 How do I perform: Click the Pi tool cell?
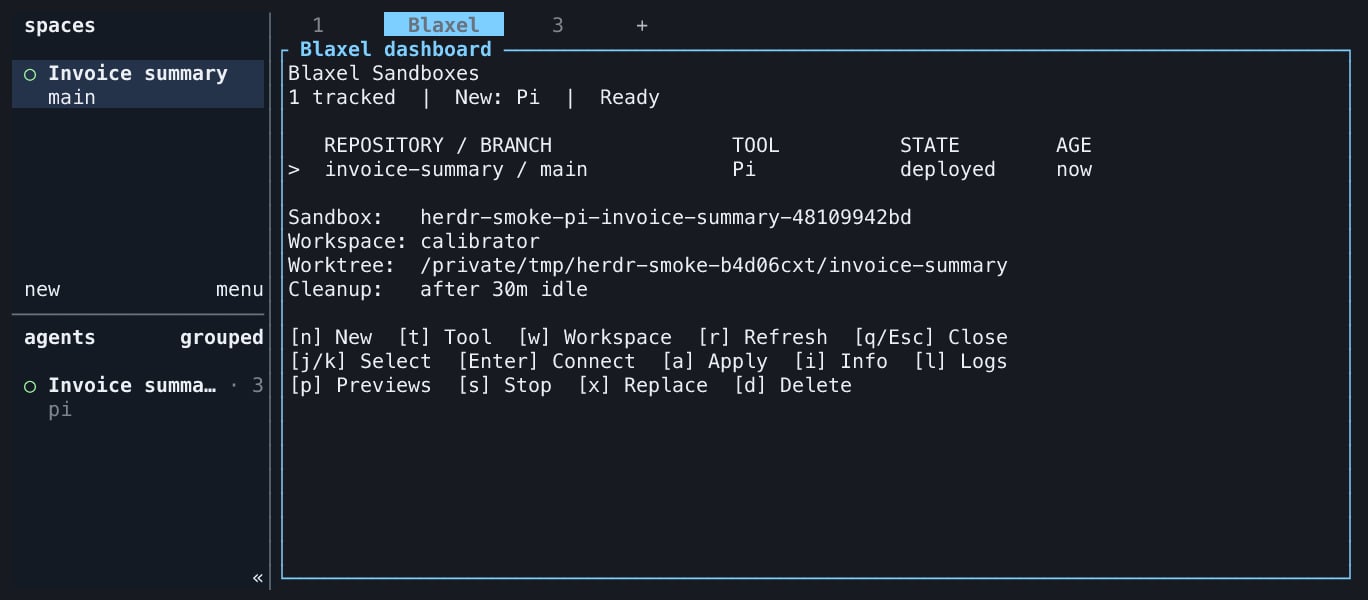click(744, 170)
